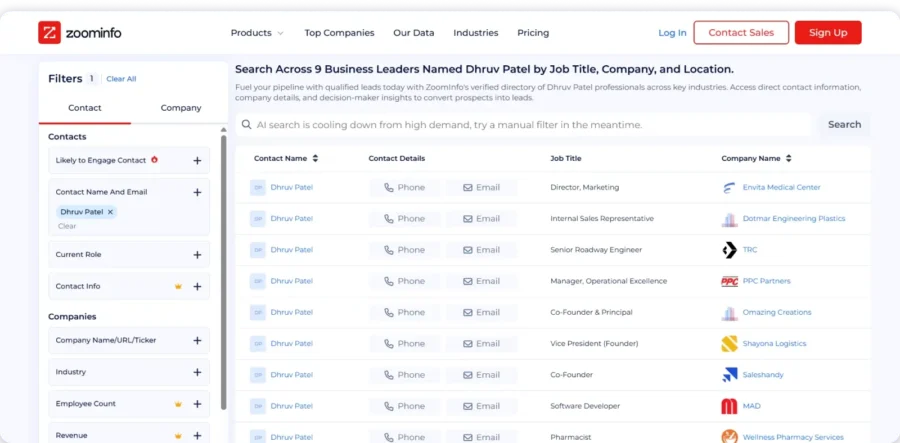900x443 pixels.
Task: Click the AI search input field
Action: [x=523, y=125]
